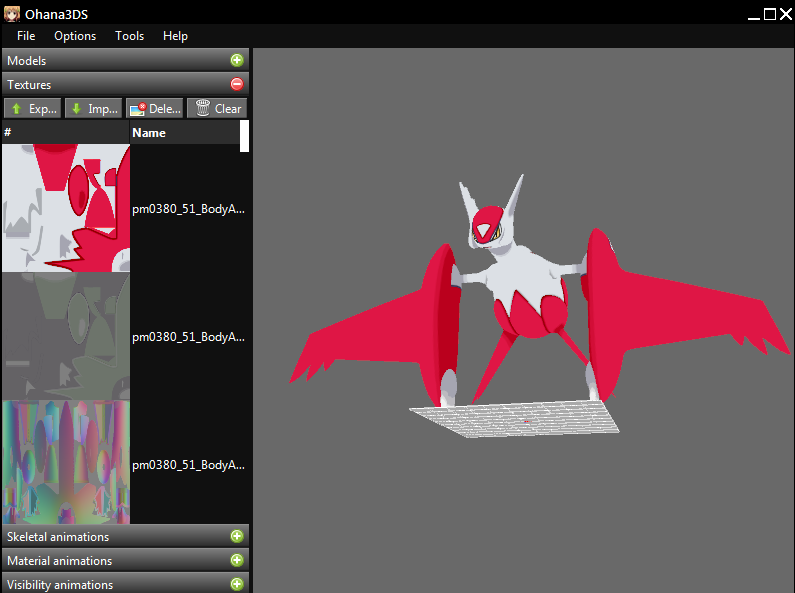Click the Name column header

point(150,133)
